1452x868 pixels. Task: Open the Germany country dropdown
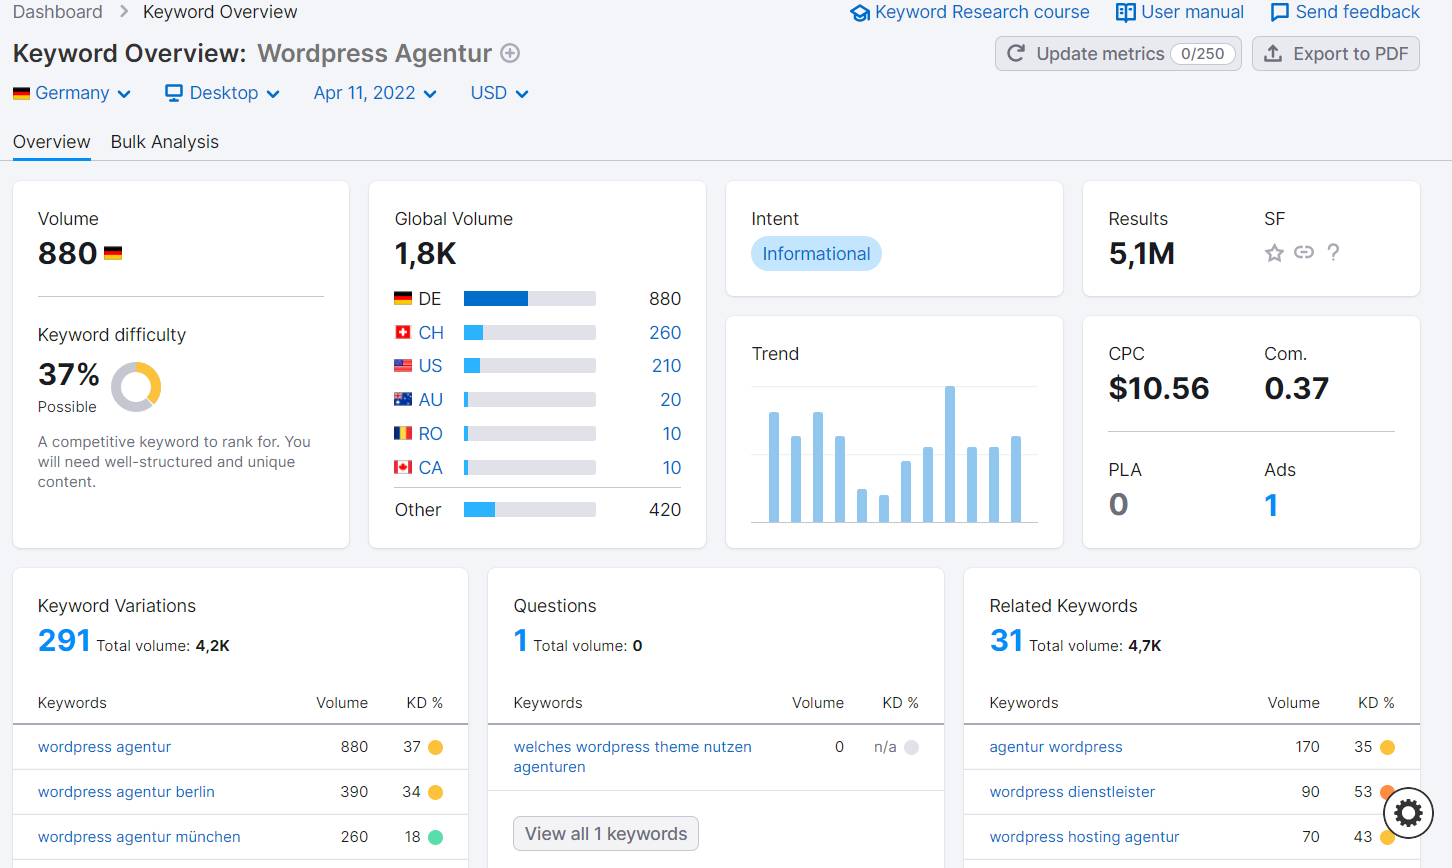72,93
